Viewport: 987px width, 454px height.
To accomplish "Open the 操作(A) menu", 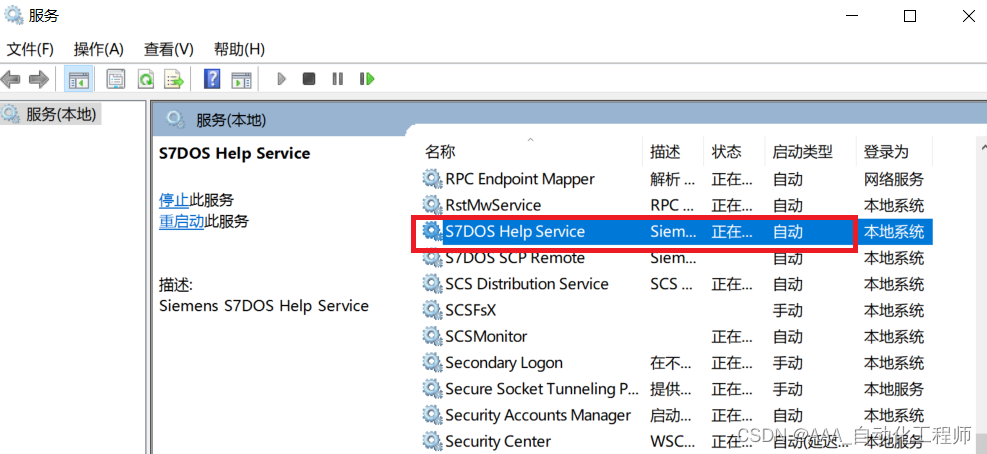I will [99, 49].
